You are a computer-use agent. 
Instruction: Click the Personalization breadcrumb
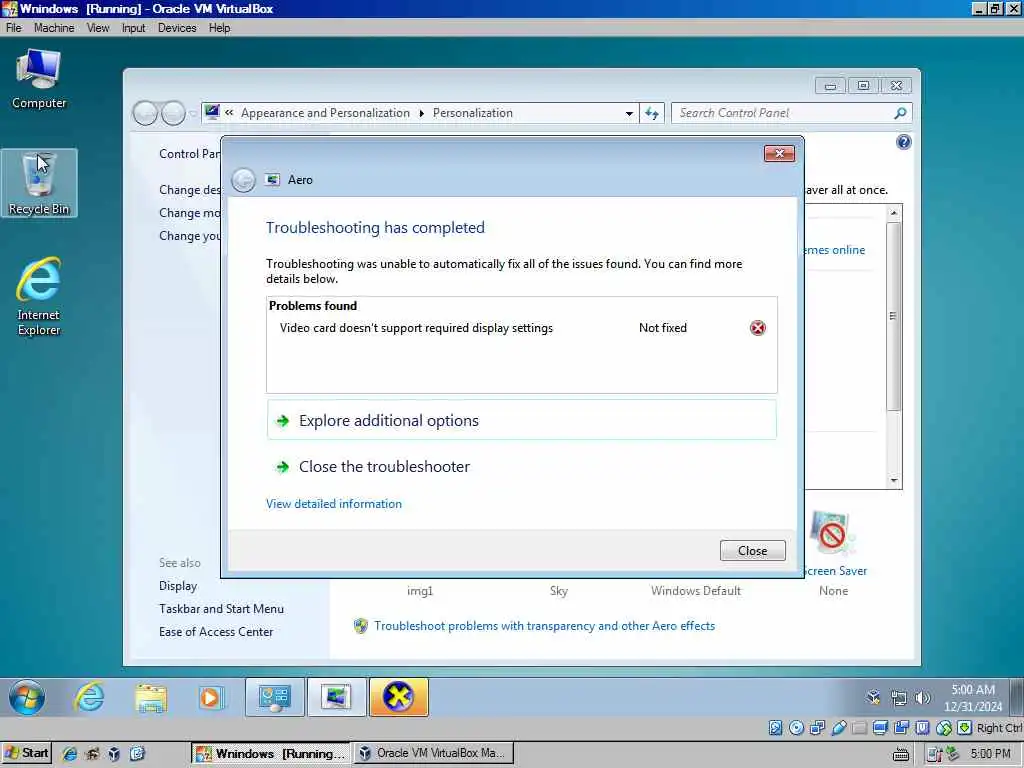tap(473, 113)
